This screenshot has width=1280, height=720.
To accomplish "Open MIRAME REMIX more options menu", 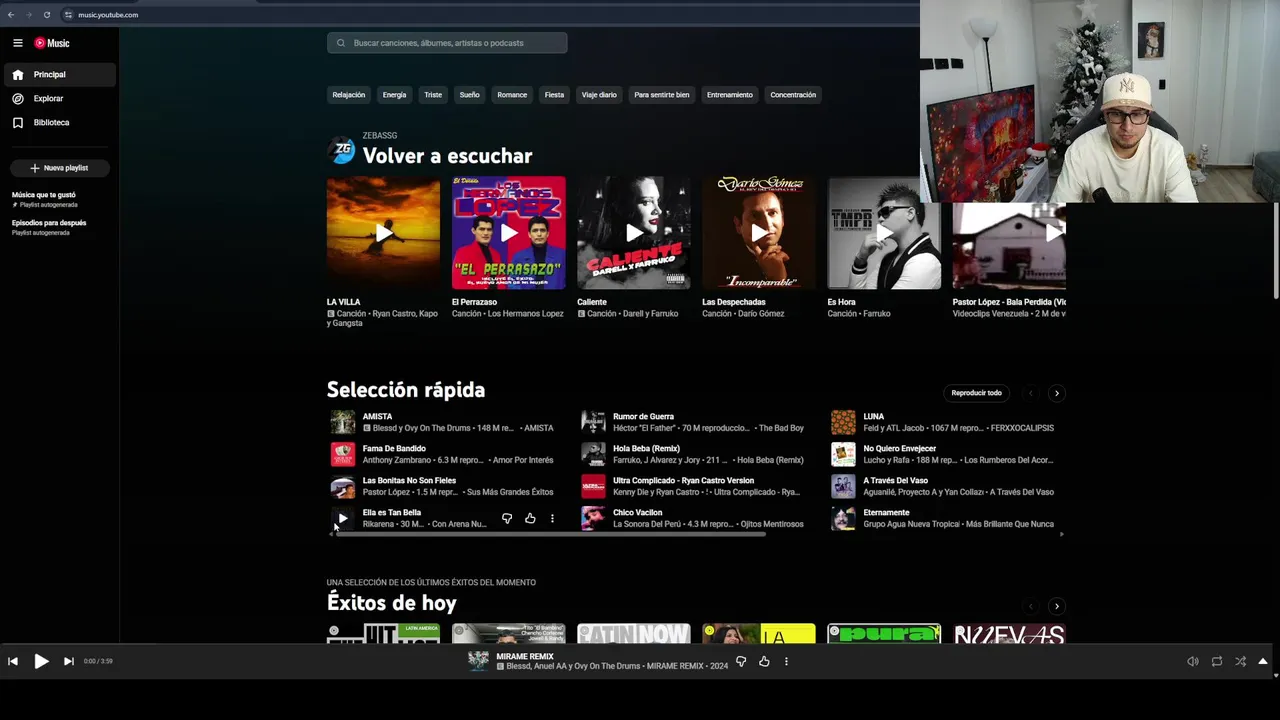I will (786, 661).
